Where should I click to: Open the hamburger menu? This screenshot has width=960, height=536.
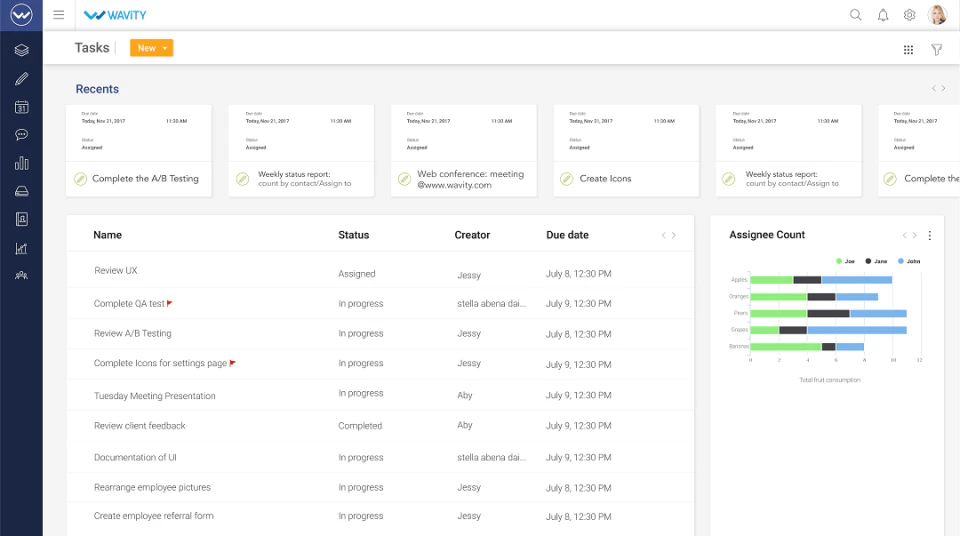pyautogui.click(x=59, y=15)
